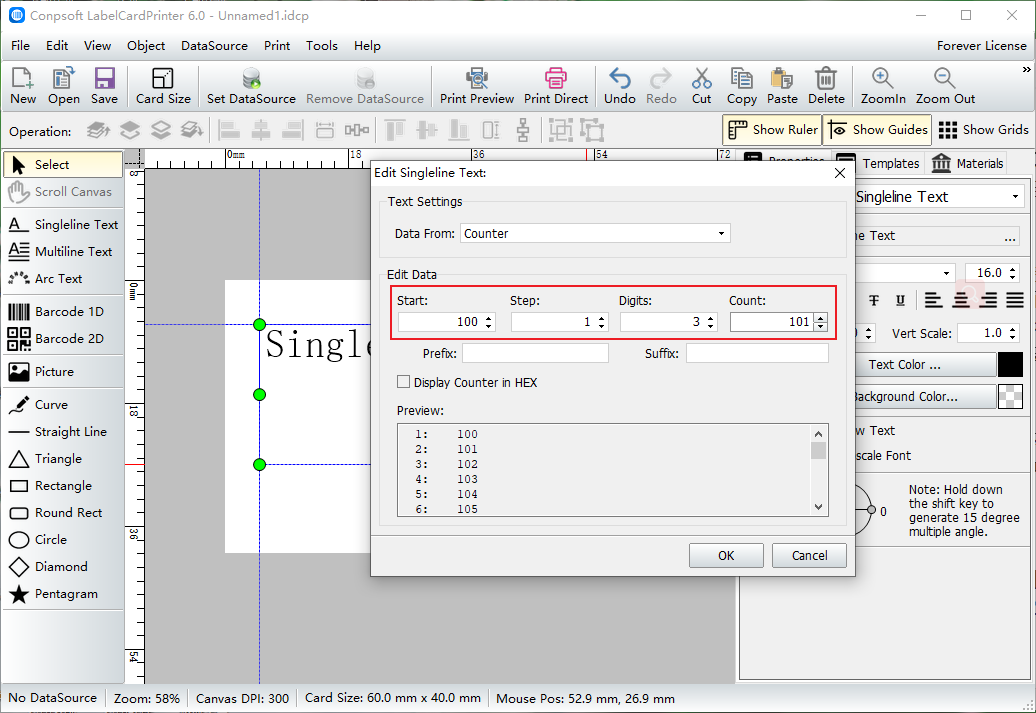Open the Edit menu
The height and width of the screenshot is (713, 1036).
pos(57,46)
